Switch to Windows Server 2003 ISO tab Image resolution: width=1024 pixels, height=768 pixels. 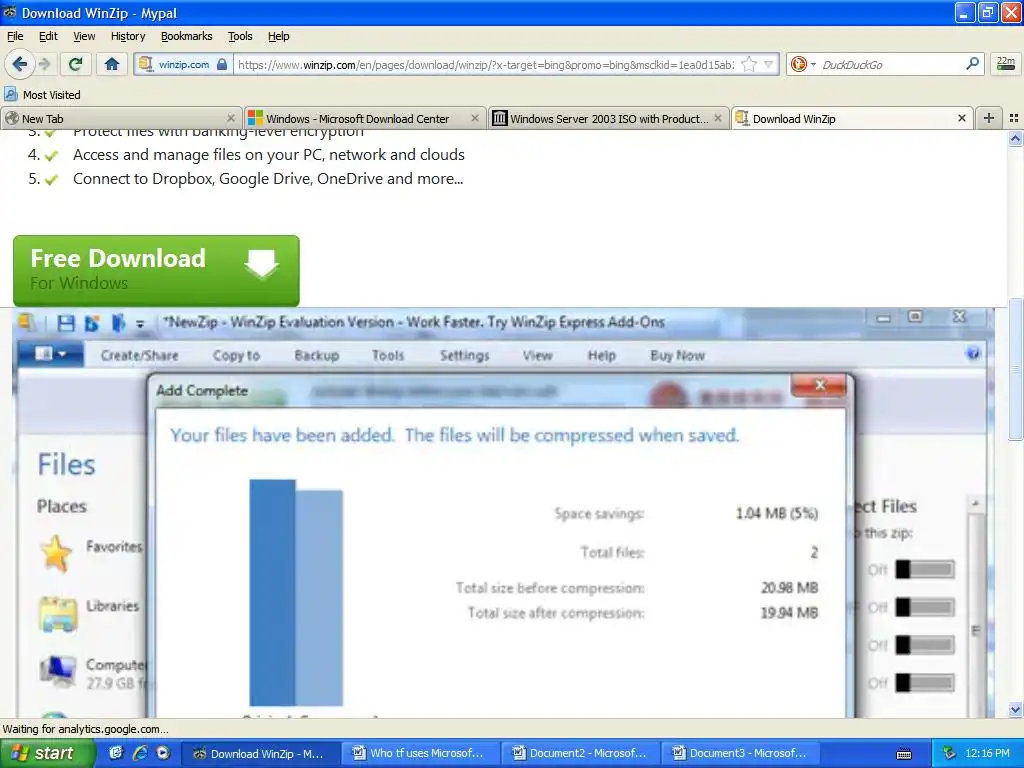coord(608,118)
